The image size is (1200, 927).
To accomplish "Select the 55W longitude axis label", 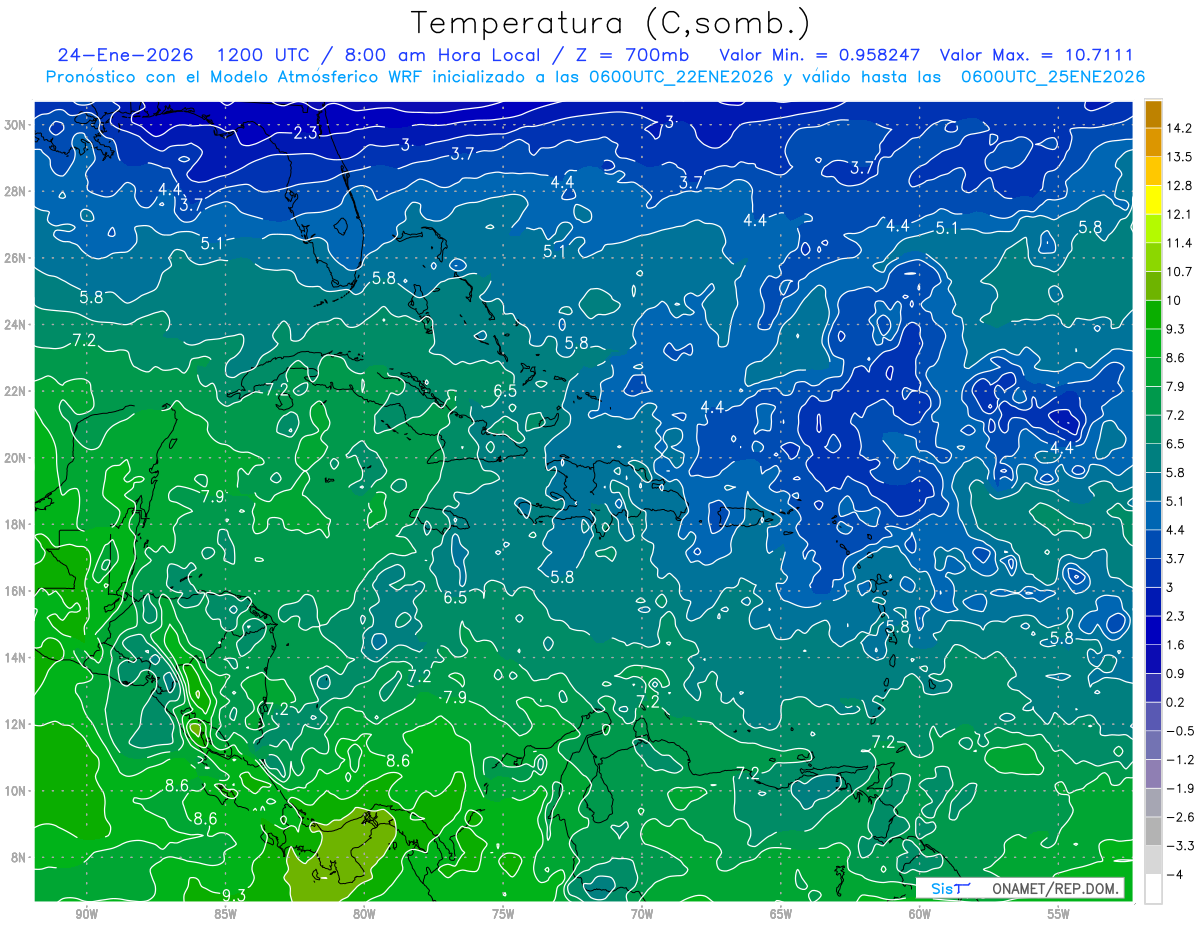I will [1059, 913].
